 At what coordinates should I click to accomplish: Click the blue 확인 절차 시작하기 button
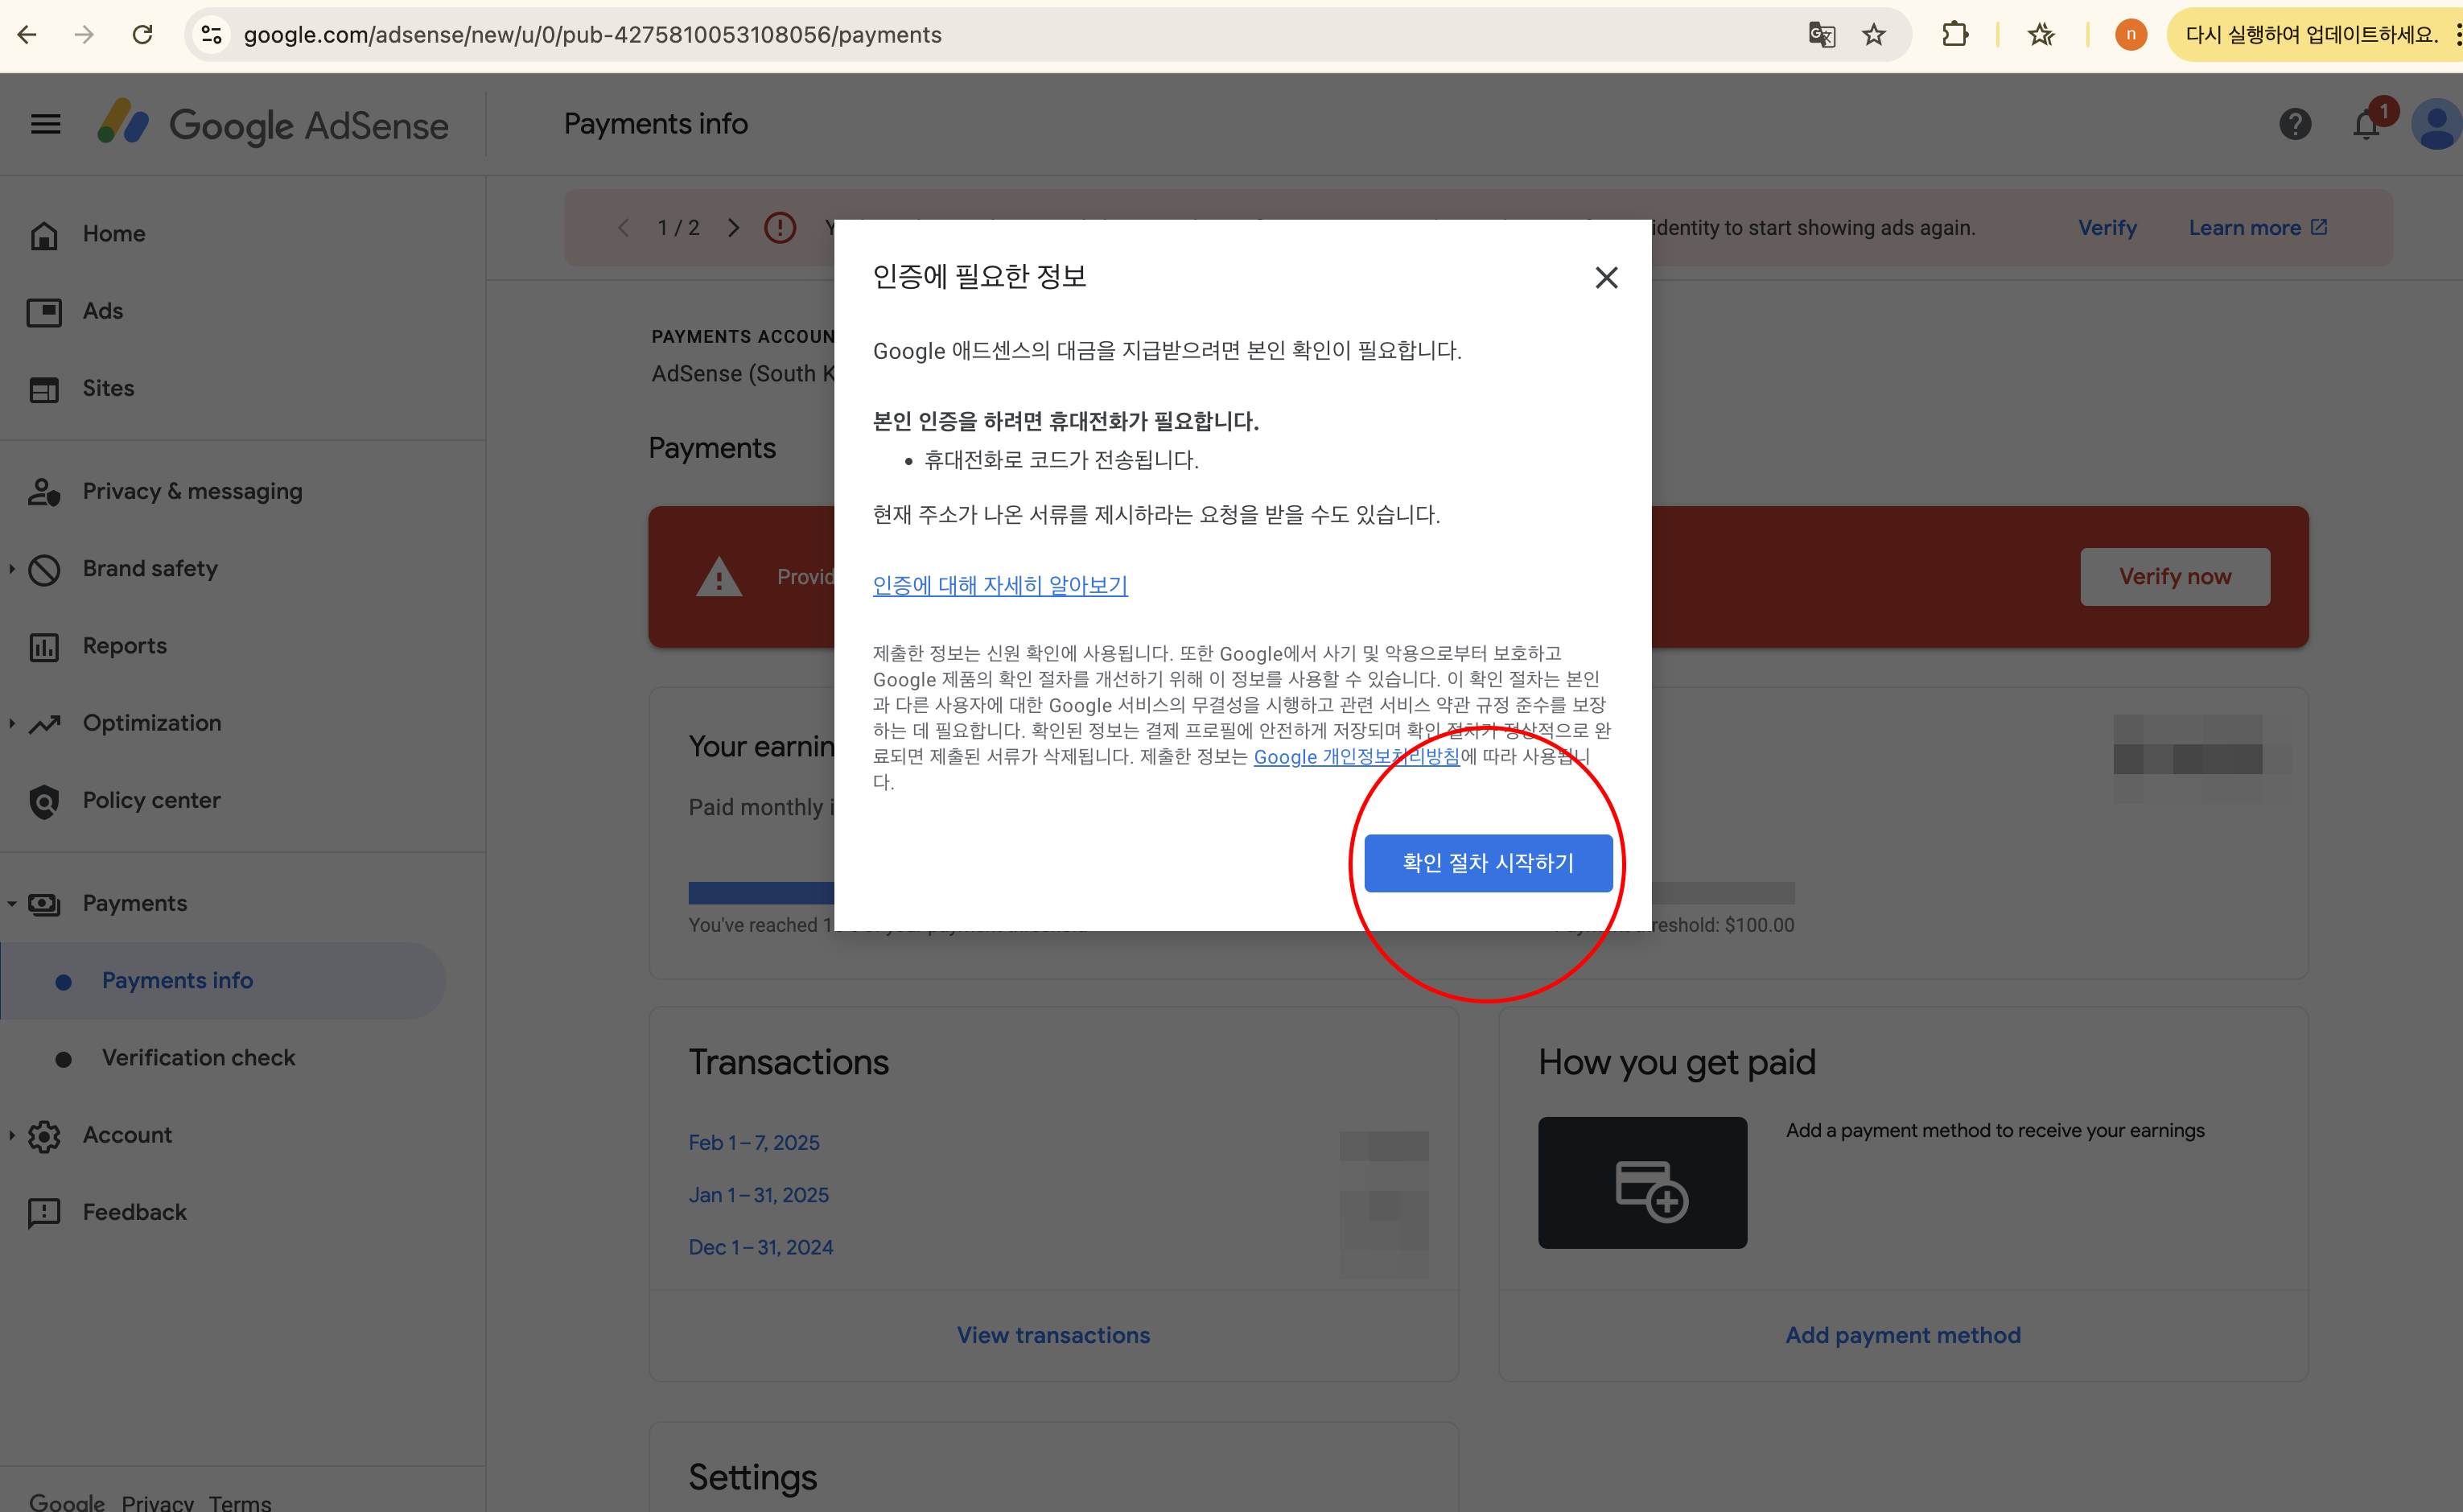(1487, 862)
